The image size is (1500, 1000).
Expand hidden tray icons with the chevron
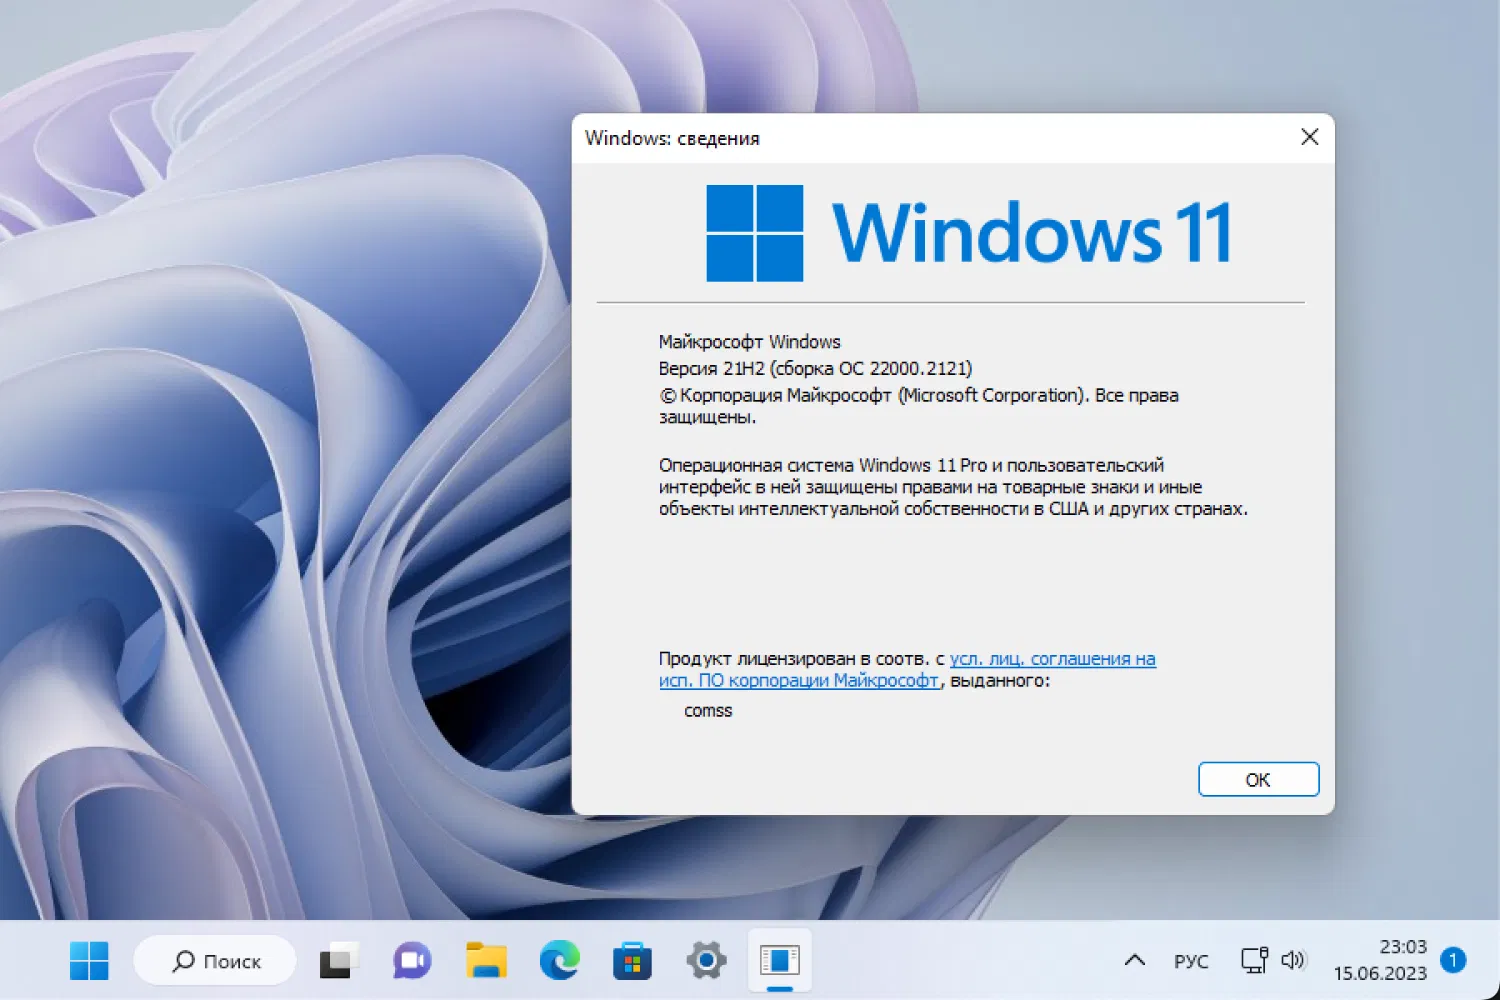1135,960
